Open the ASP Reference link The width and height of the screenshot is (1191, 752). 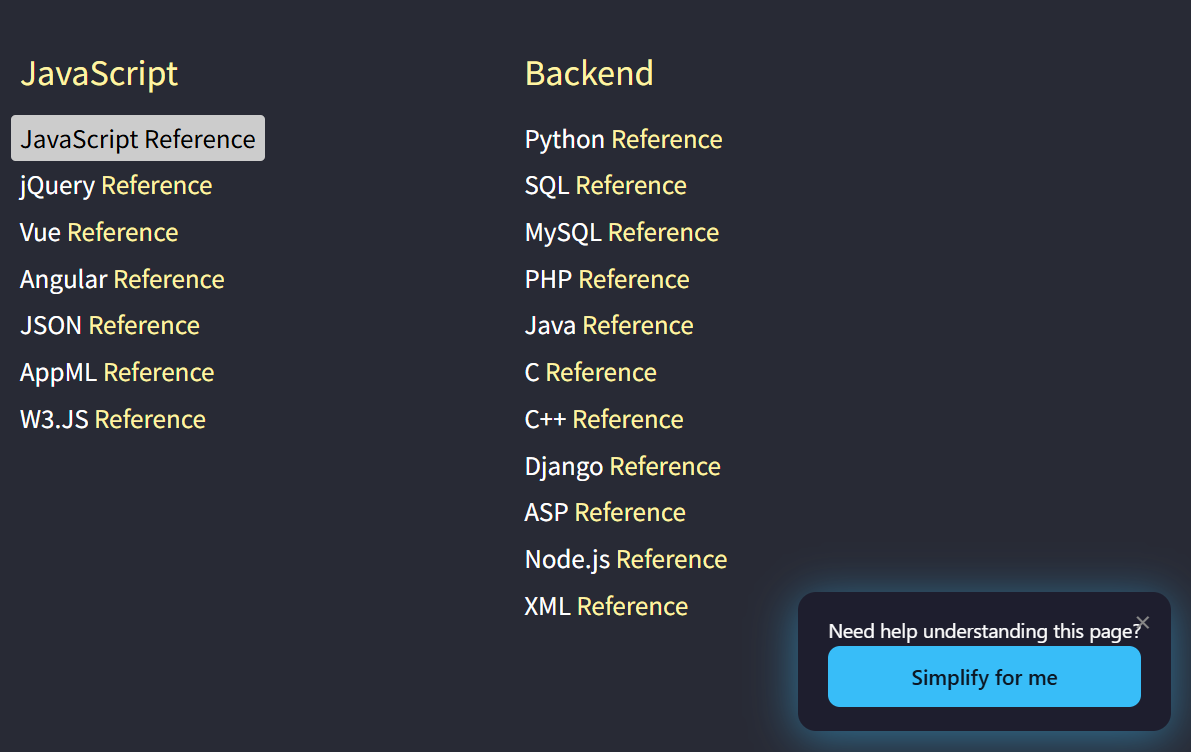605,513
